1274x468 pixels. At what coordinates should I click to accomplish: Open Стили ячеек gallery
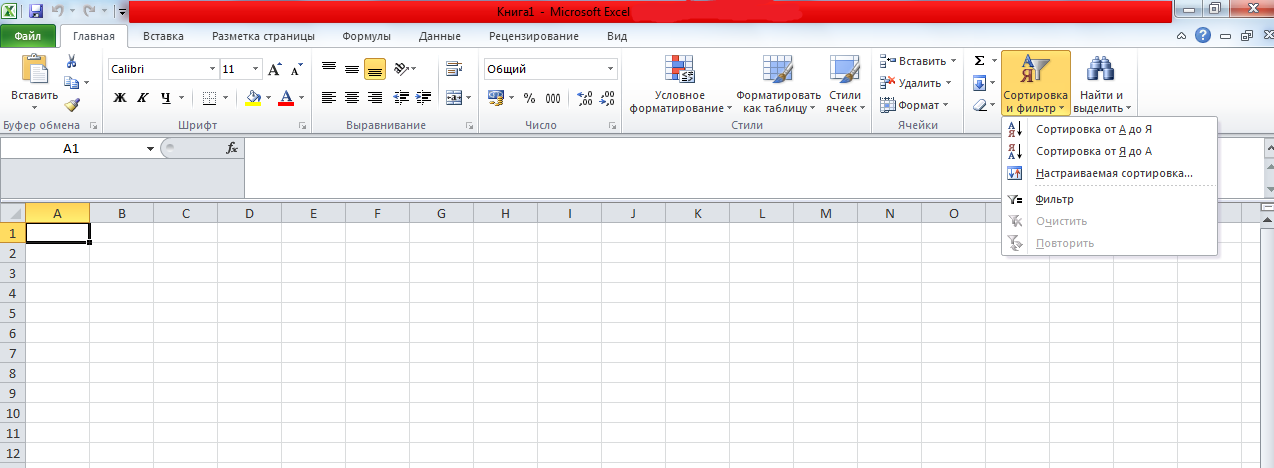click(x=845, y=84)
